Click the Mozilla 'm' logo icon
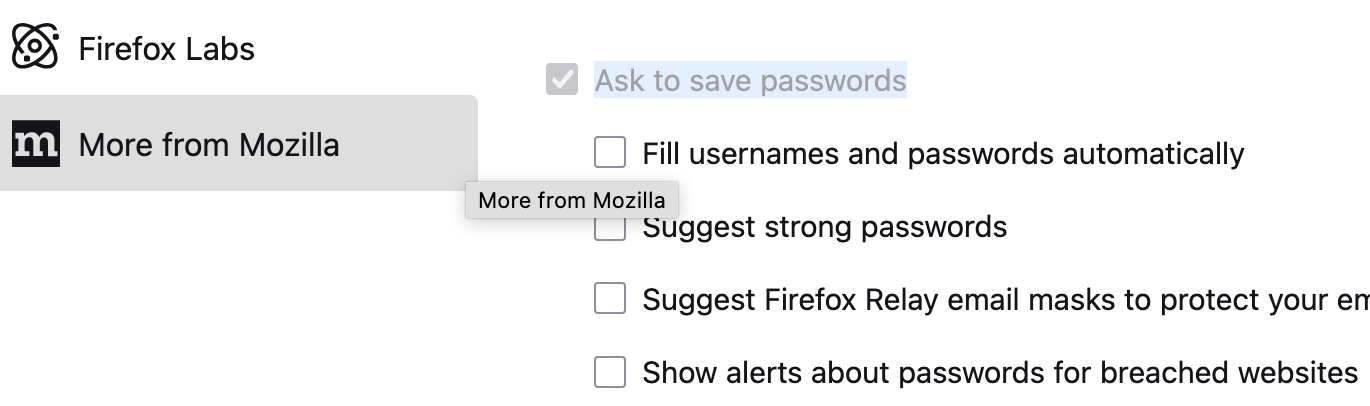1370x406 pixels. click(x=36, y=144)
